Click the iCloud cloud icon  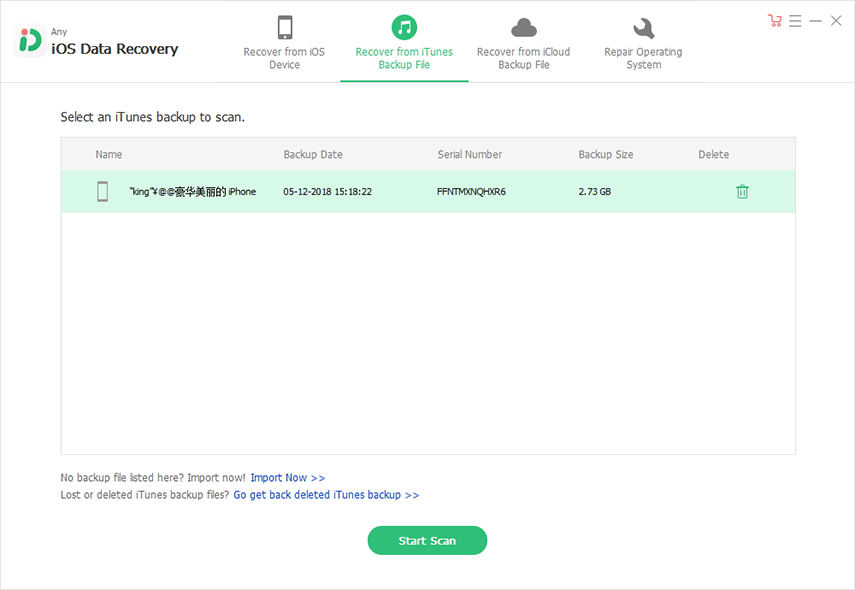(x=523, y=27)
